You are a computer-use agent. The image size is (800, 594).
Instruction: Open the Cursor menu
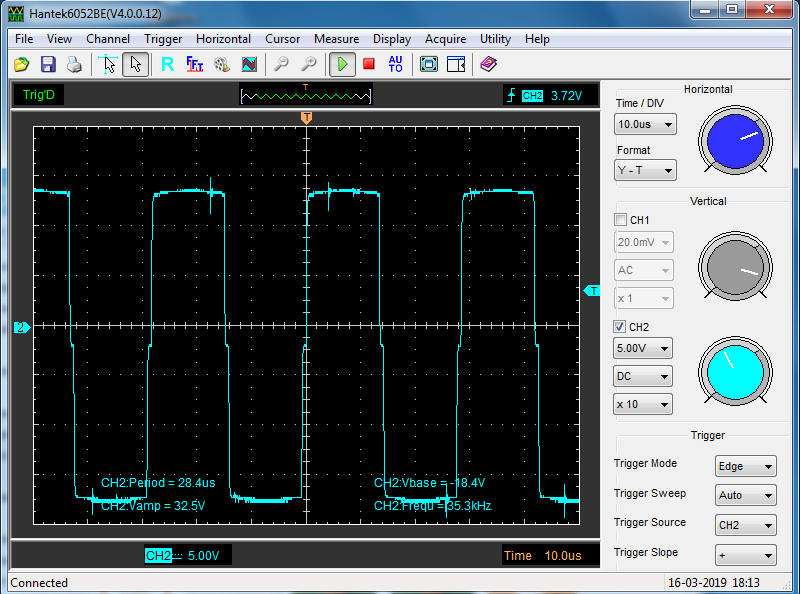point(282,39)
